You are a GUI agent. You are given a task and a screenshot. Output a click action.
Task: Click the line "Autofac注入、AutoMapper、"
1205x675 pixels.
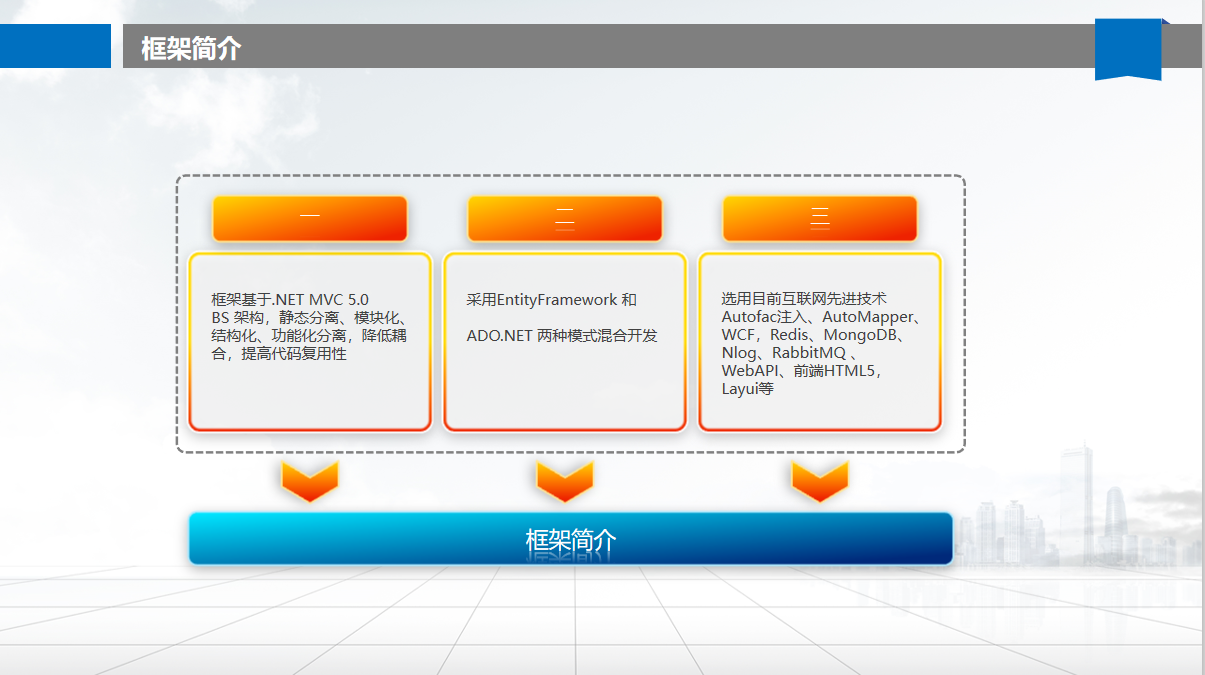point(822,317)
